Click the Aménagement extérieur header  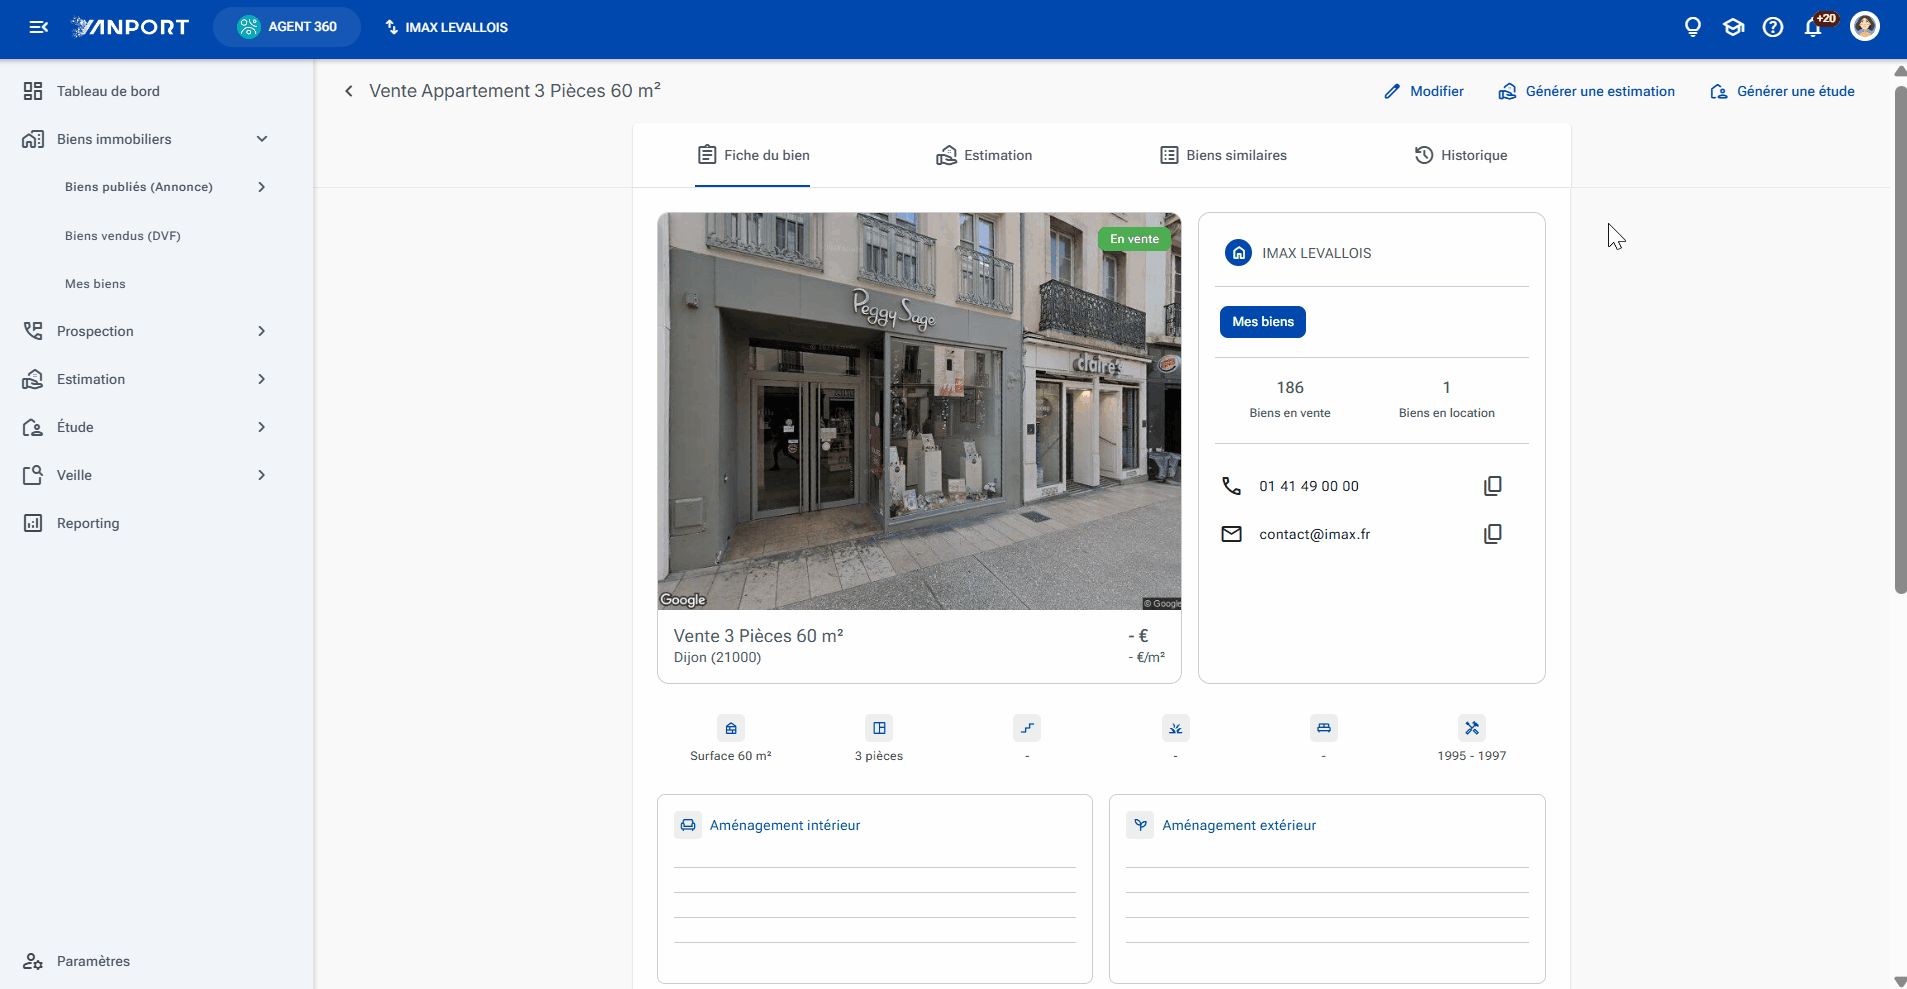point(1239,825)
